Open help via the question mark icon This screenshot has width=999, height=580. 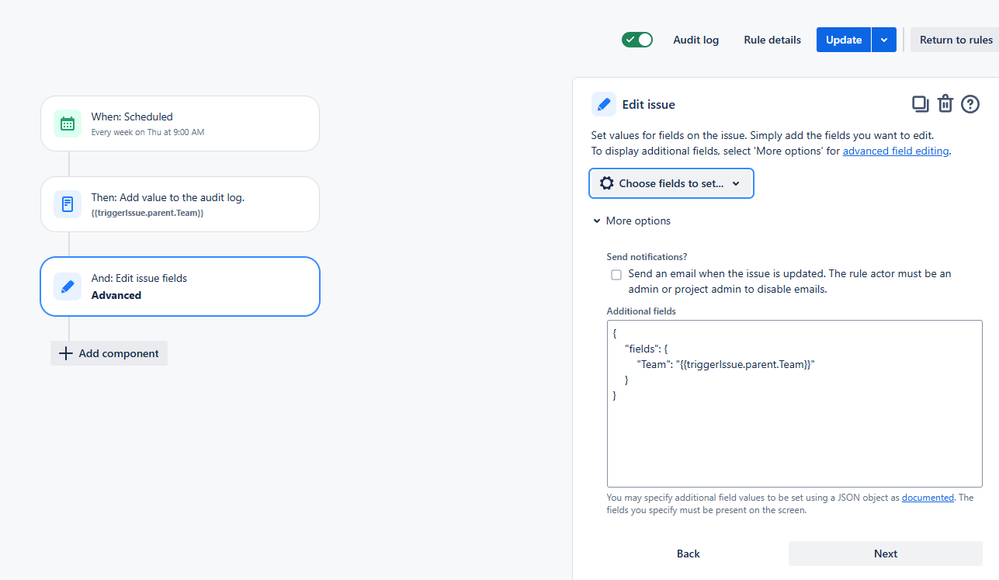(x=970, y=104)
